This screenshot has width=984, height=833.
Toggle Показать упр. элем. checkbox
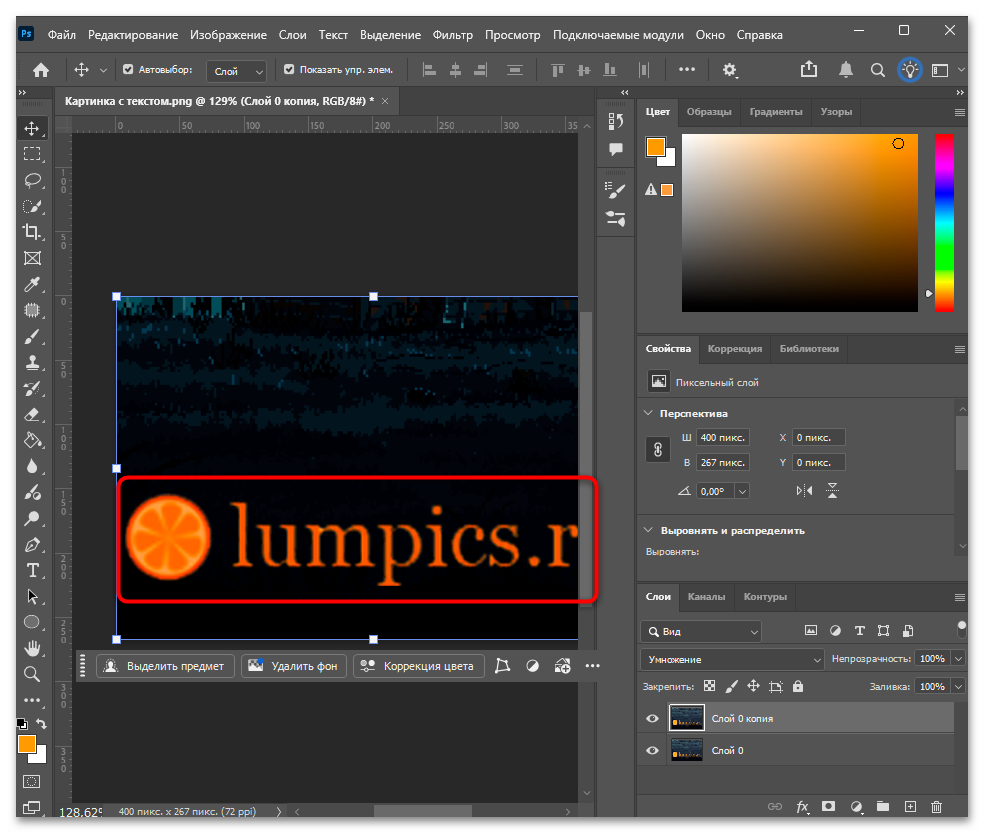pyautogui.click(x=289, y=70)
